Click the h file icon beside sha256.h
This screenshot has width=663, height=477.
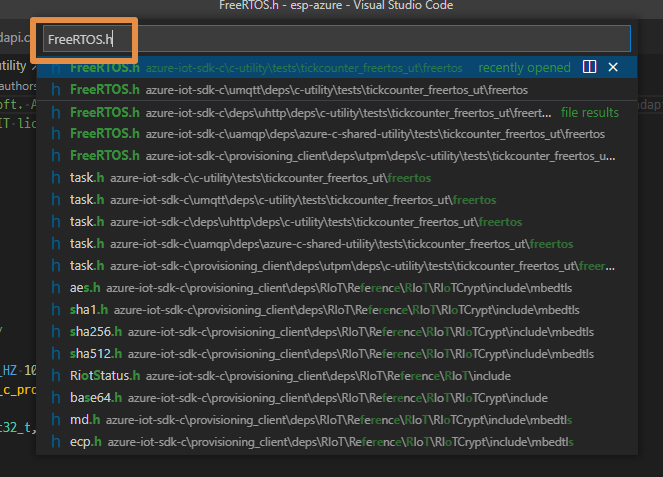click(56, 332)
